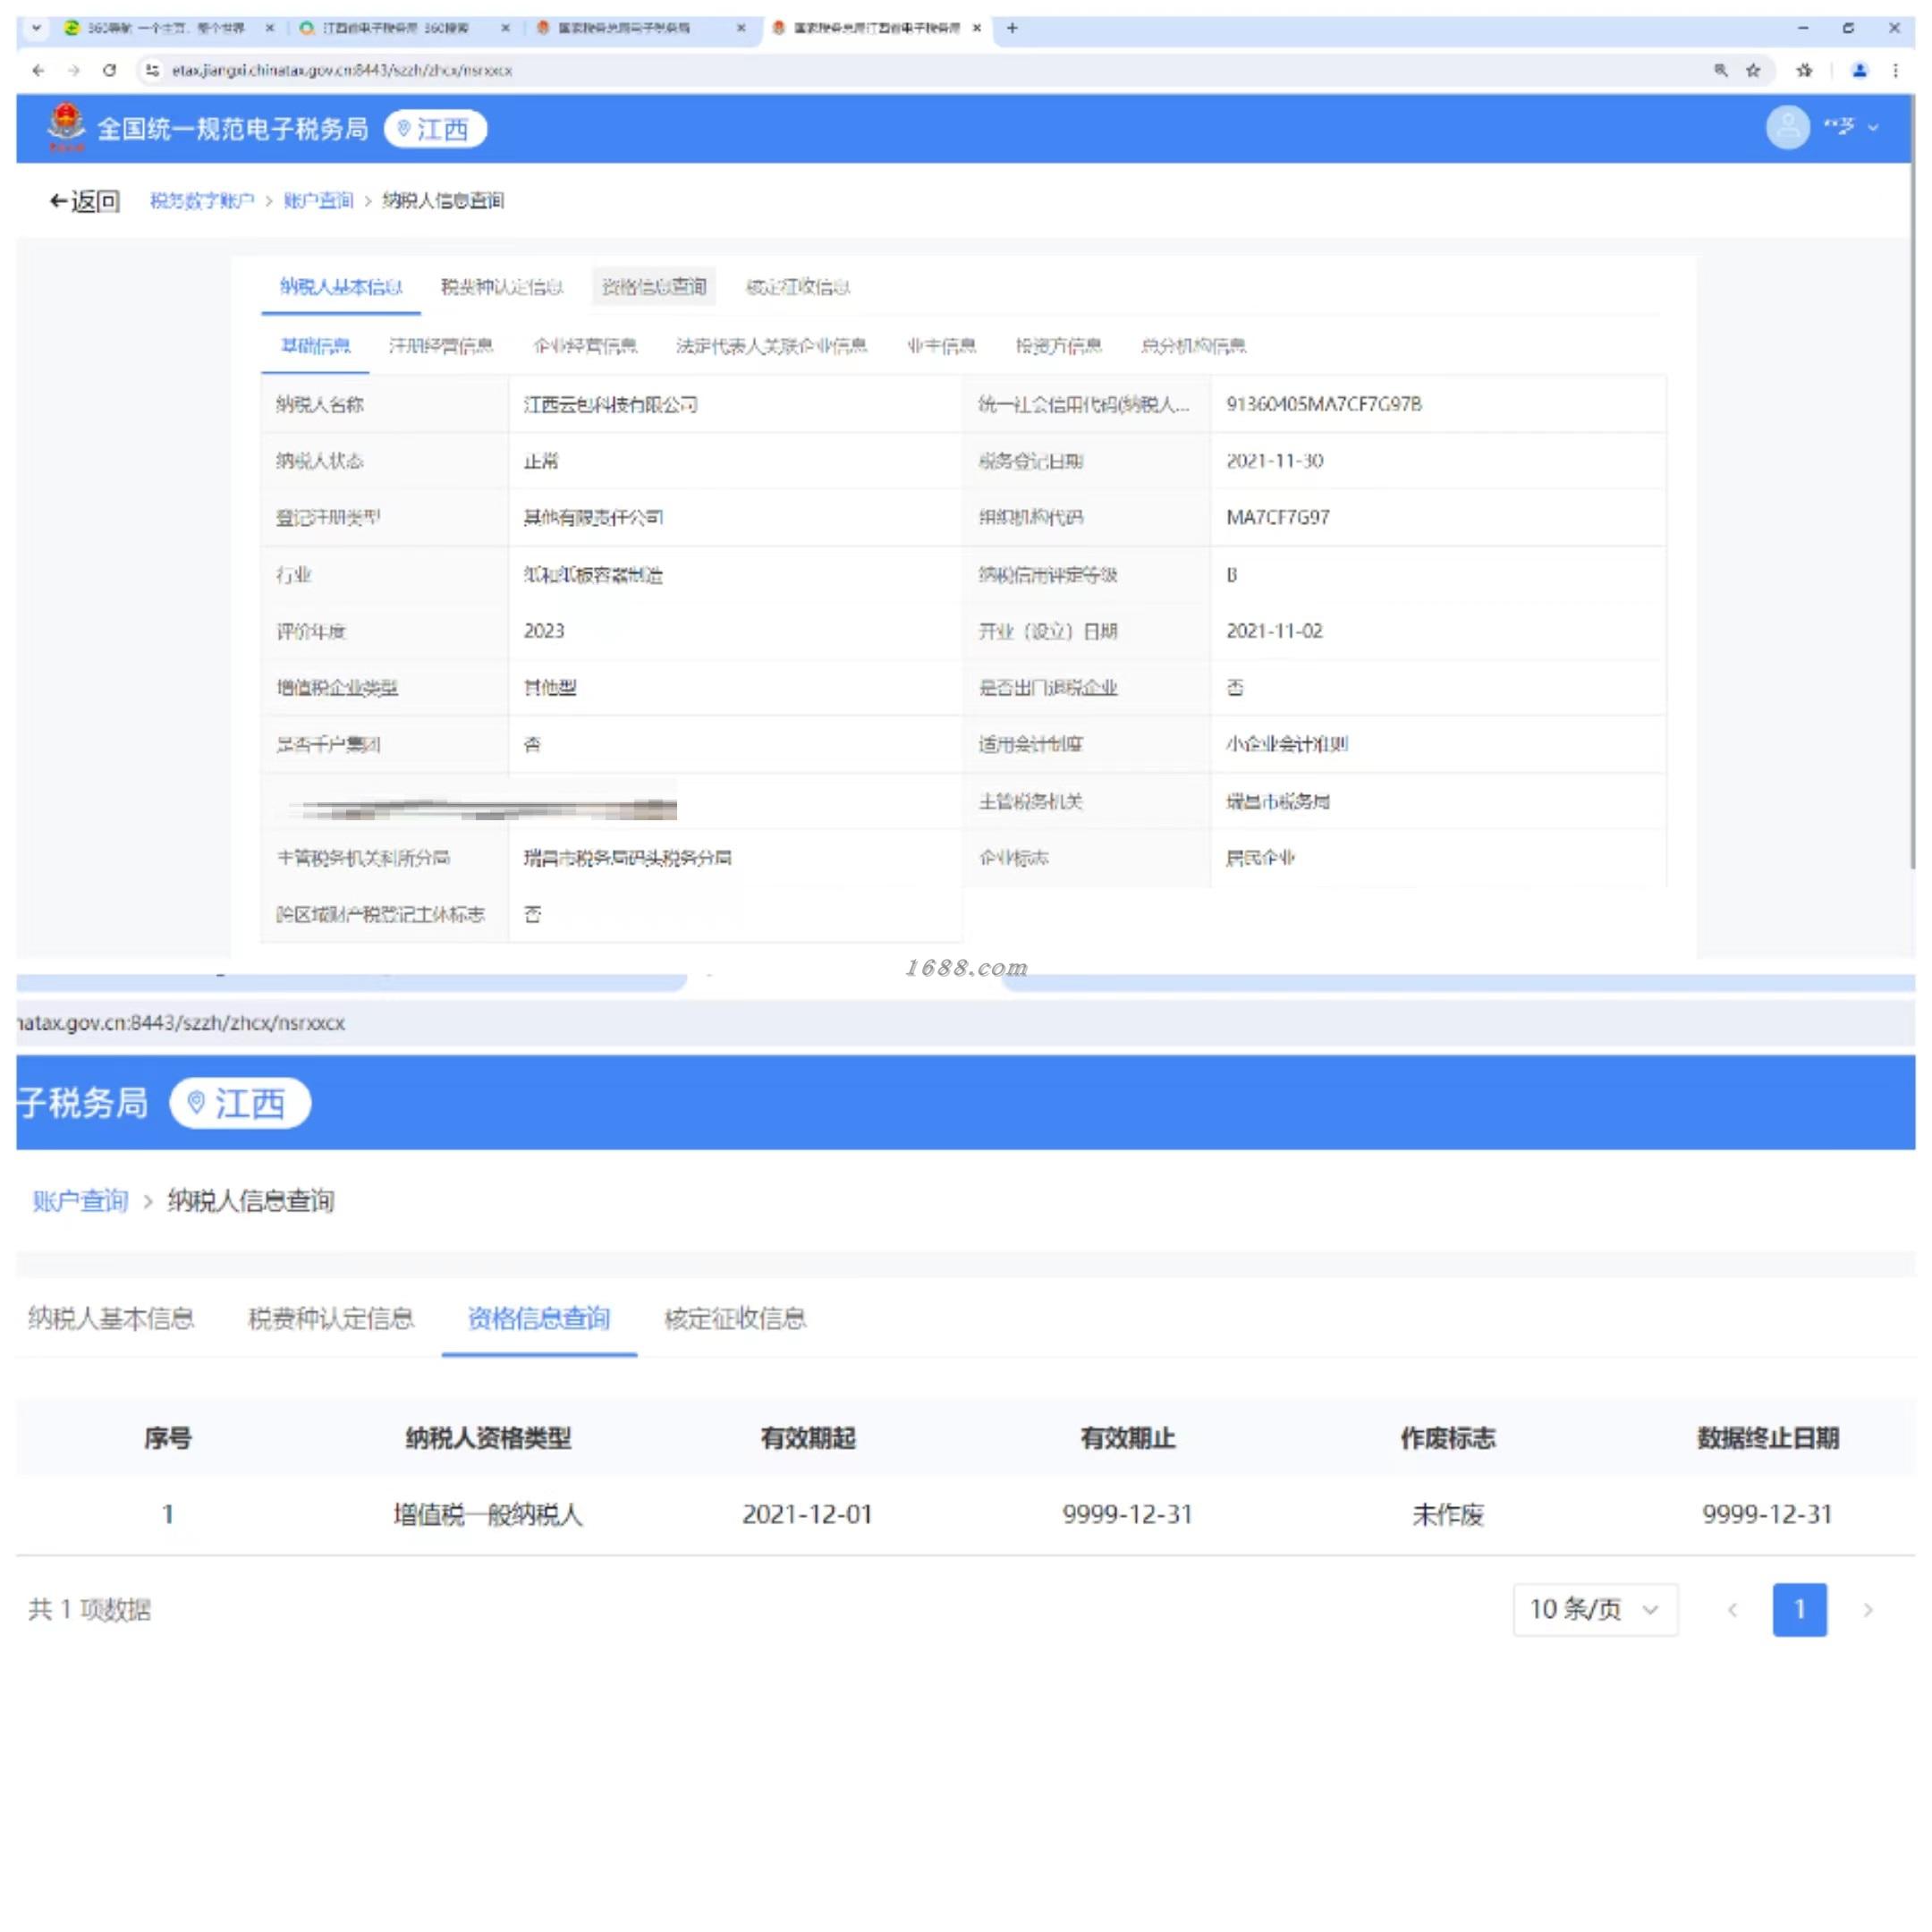Open 税务数字账户 breadcrumb link
The image size is (1932, 1932).
(201, 201)
